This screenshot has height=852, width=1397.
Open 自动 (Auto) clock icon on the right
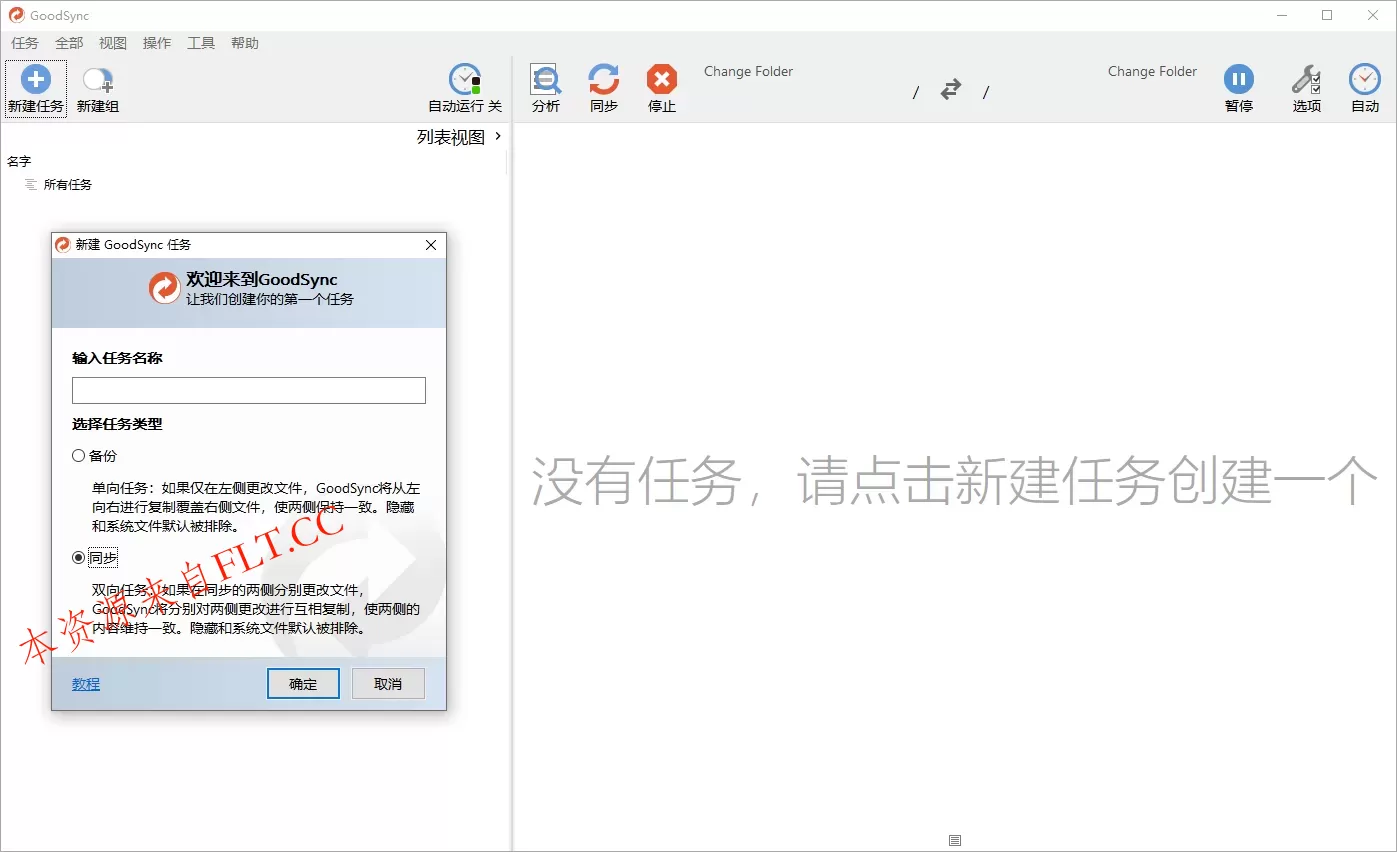click(1365, 79)
